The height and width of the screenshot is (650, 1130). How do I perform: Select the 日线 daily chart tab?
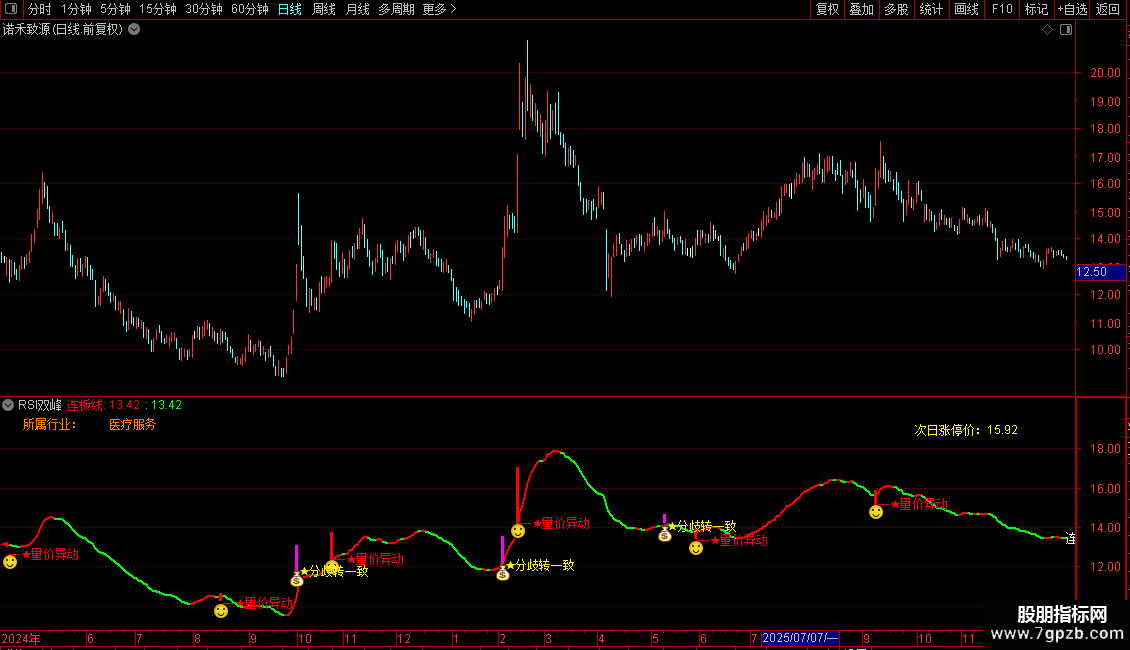290,9
